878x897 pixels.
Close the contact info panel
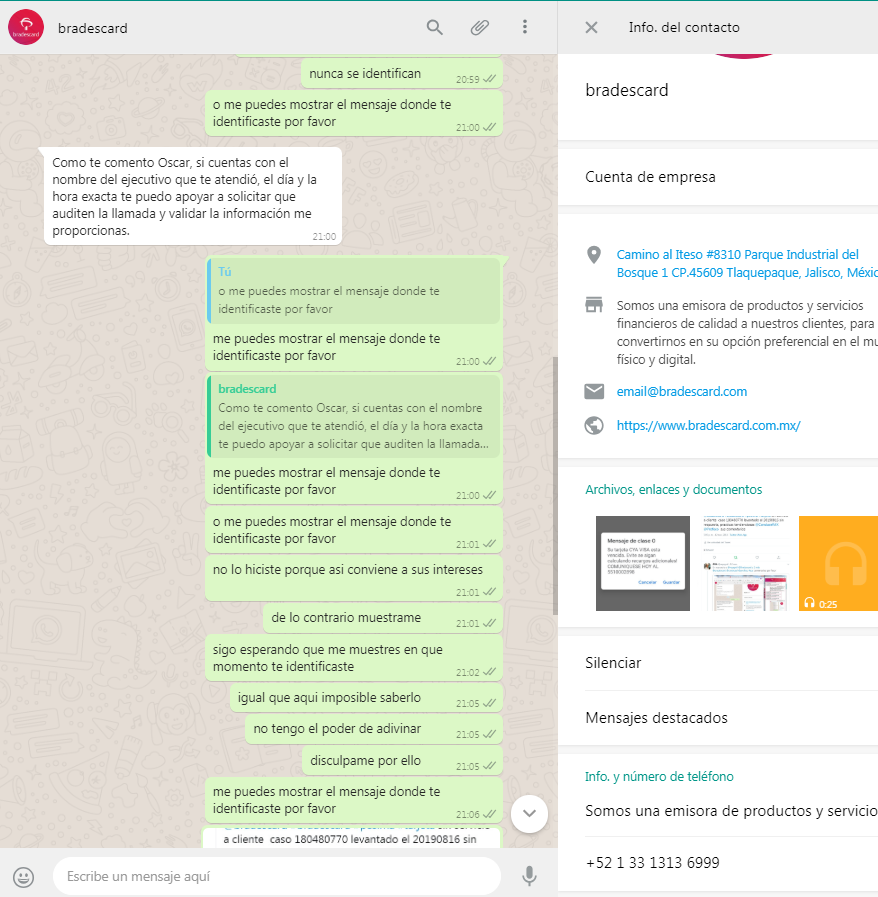coord(591,27)
